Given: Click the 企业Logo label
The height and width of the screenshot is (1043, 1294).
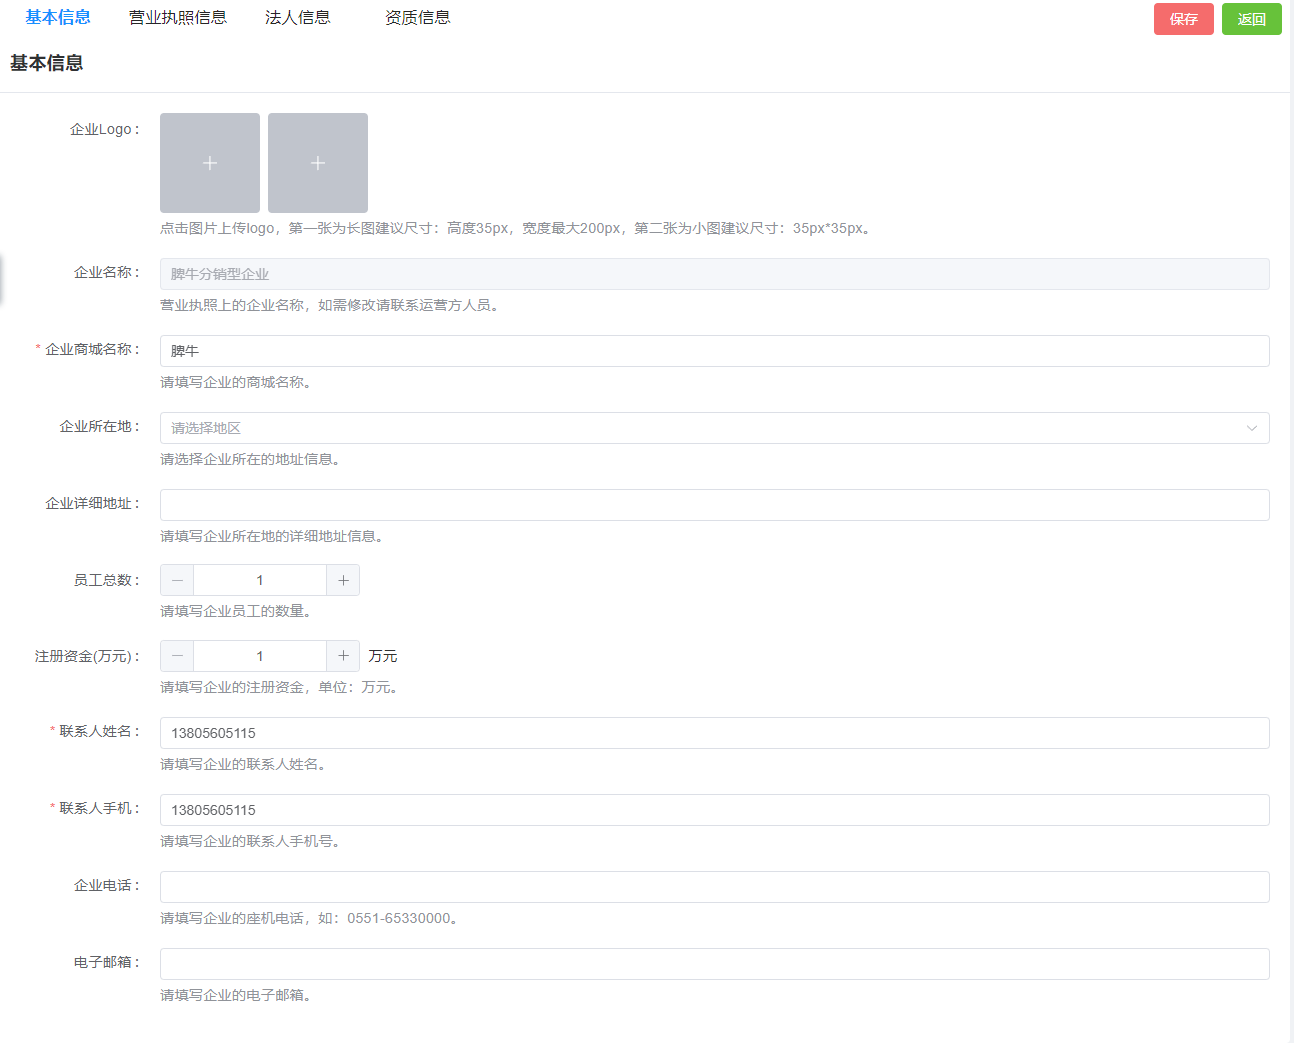Looking at the screenshot, I should point(105,129).
